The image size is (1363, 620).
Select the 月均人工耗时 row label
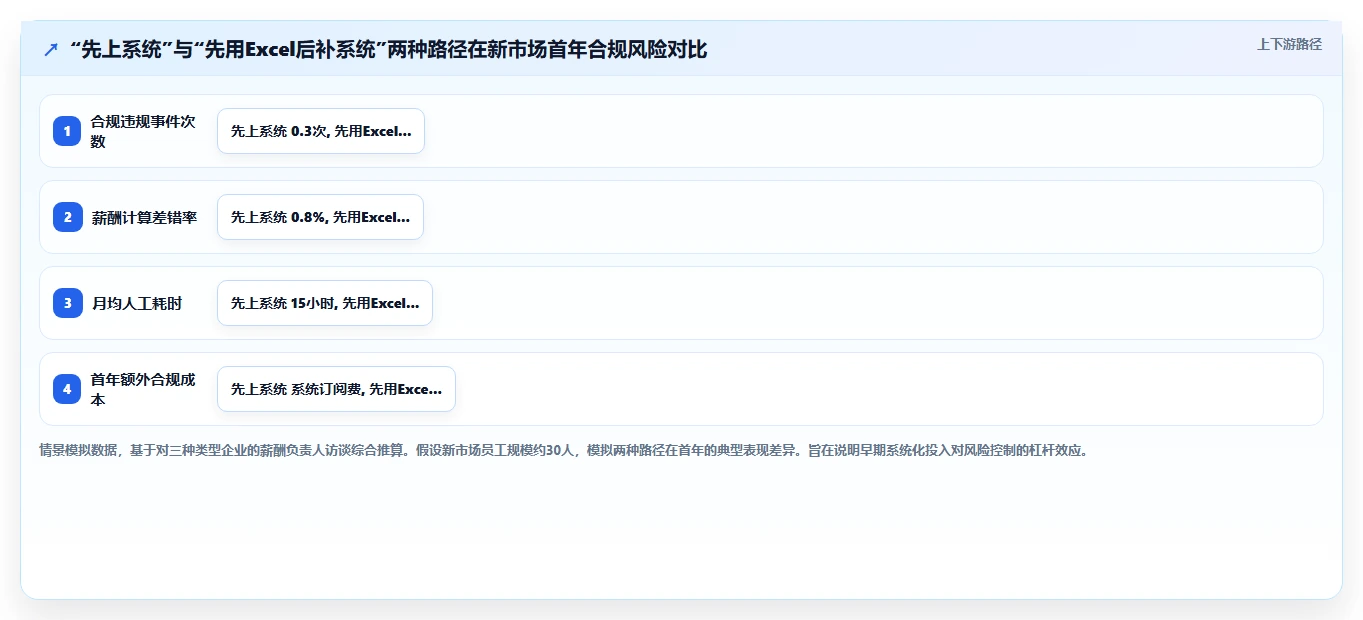point(137,303)
